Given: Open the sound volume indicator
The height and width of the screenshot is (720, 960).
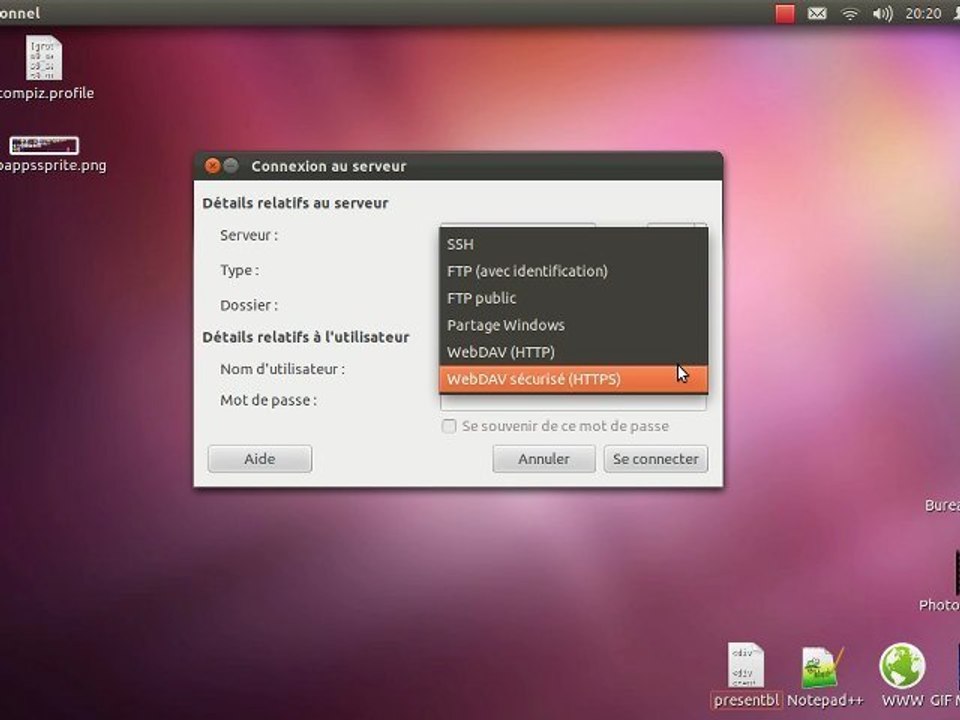Looking at the screenshot, I should 882,13.
